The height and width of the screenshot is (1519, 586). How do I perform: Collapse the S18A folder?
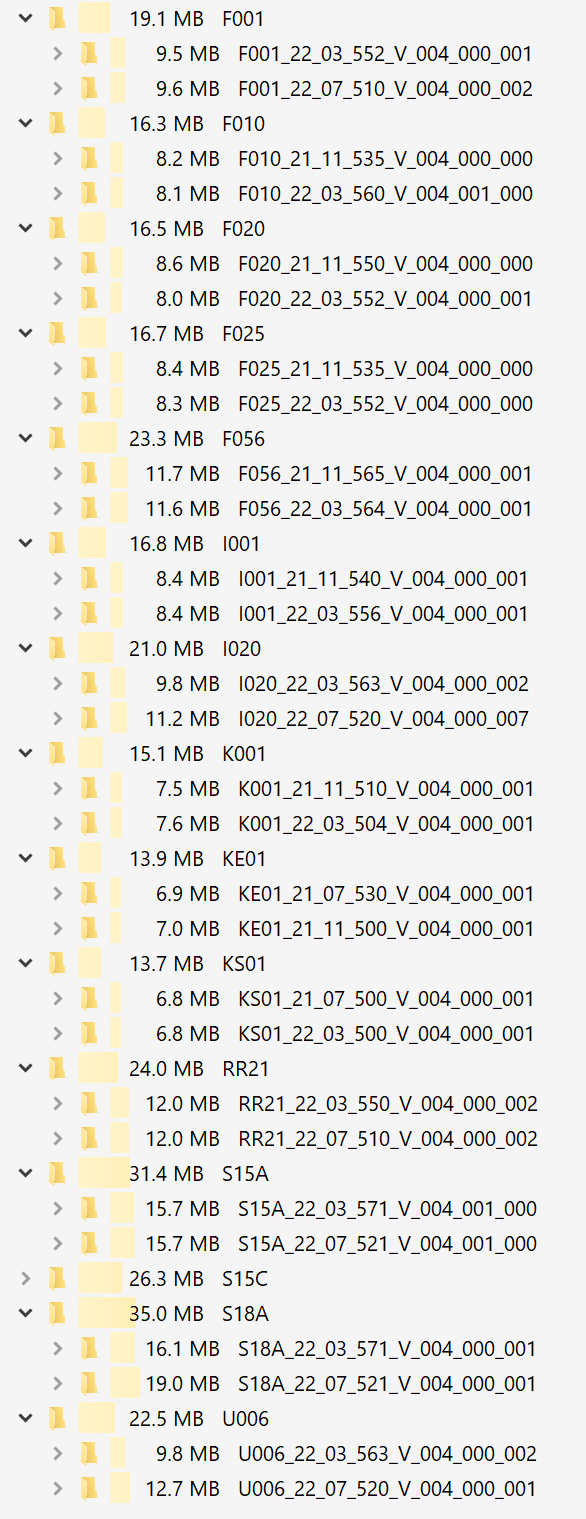click(25, 1313)
